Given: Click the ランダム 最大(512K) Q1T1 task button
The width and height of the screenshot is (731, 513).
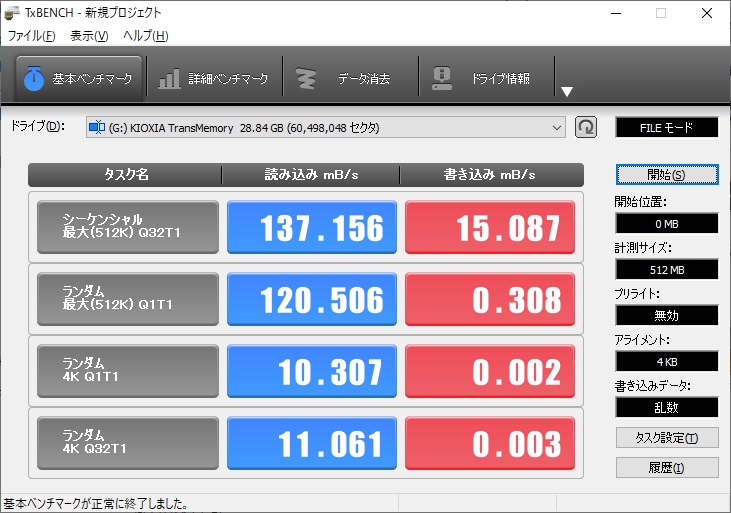Looking at the screenshot, I should [x=128, y=299].
